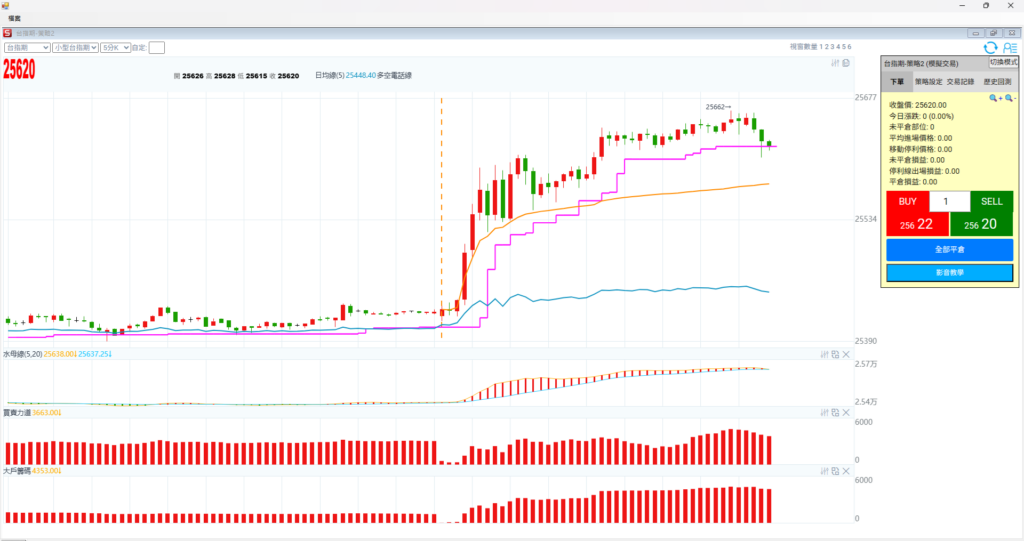The width and height of the screenshot is (1024, 541).
Task: Expand the 台指期 product dropdown
Action: coord(28,47)
